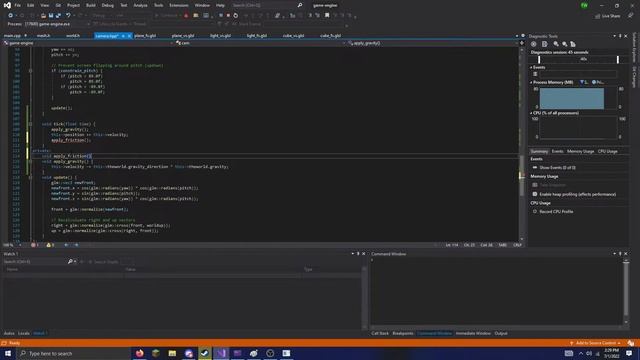Toggle pause events icon in Events track
The height and width of the screenshot is (360, 640).
click(x=535, y=74)
